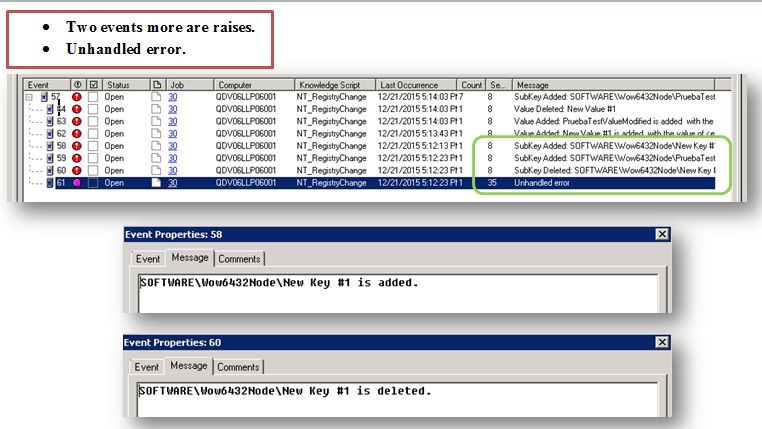
Task: Switch to Event tab in Event Properties: 60
Action: pos(147,367)
